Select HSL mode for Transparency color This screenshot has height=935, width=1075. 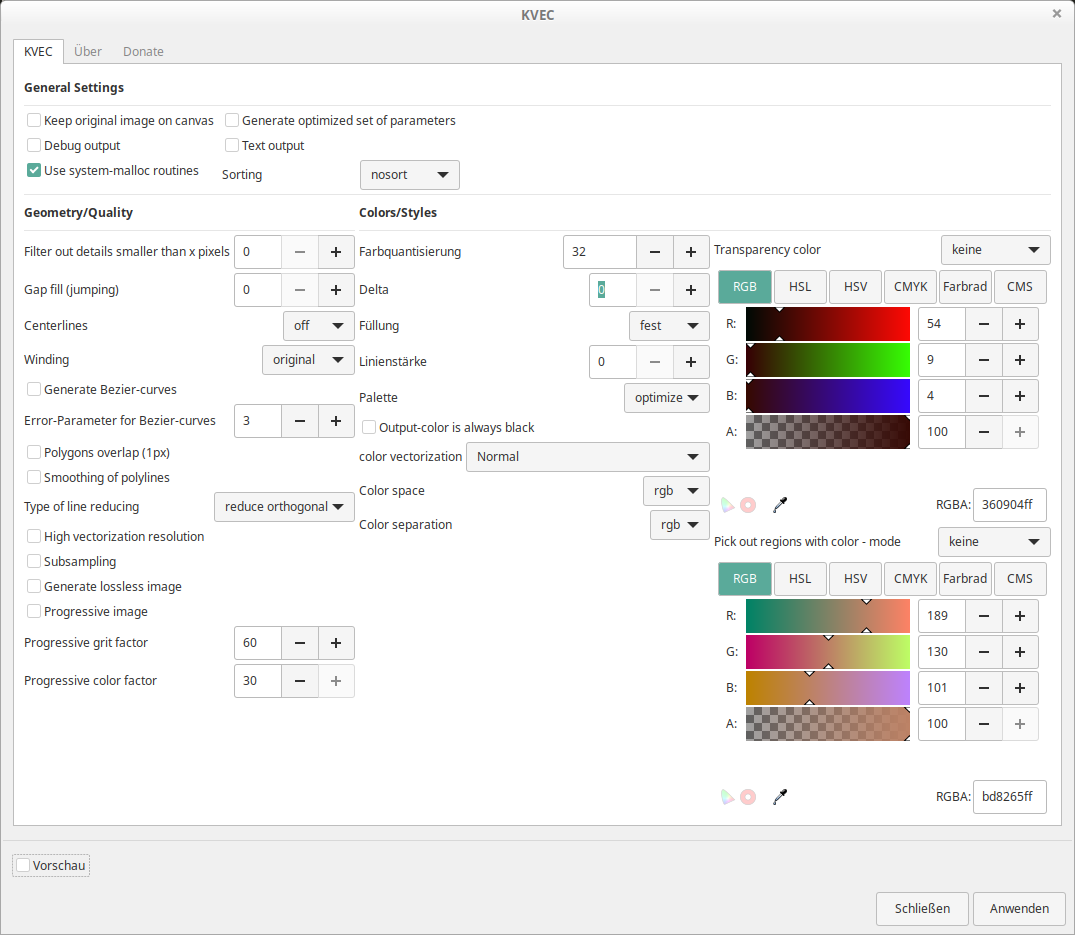[x=800, y=287]
